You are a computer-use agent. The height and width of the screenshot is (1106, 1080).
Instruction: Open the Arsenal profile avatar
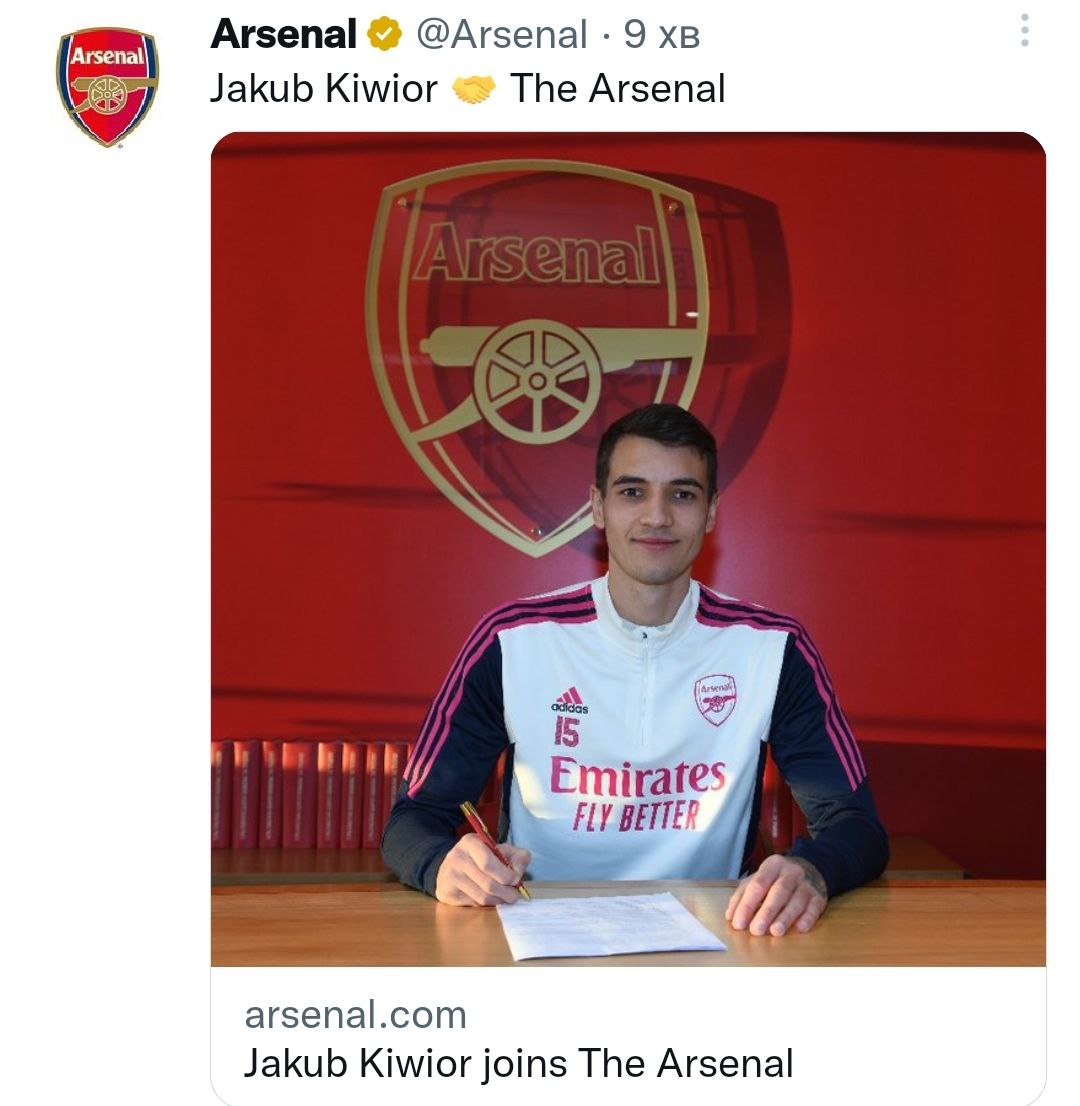pyautogui.click(x=107, y=87)
